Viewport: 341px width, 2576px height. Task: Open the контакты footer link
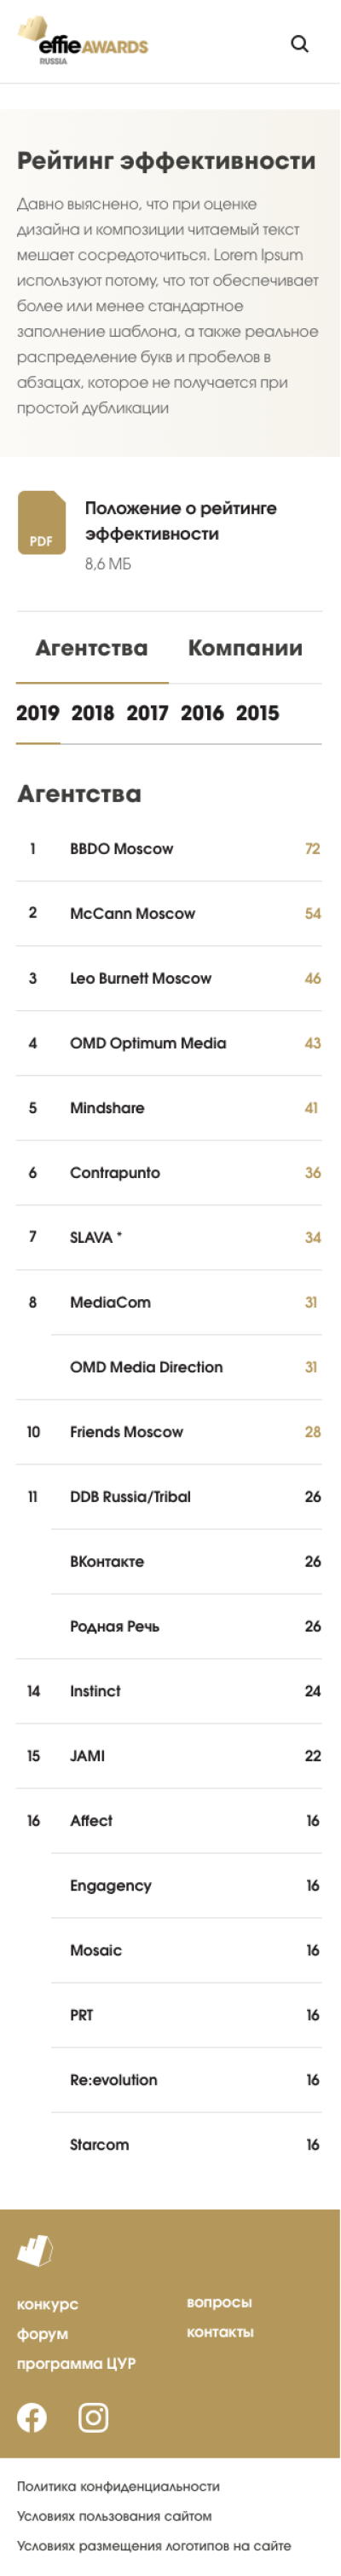(220, 2332)
